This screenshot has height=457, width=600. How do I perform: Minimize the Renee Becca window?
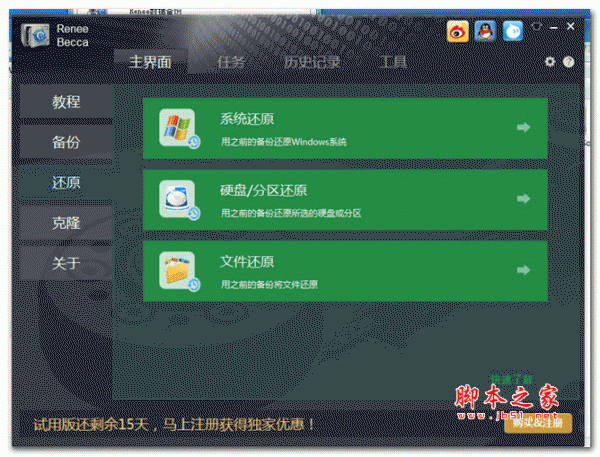pos(554,27)
